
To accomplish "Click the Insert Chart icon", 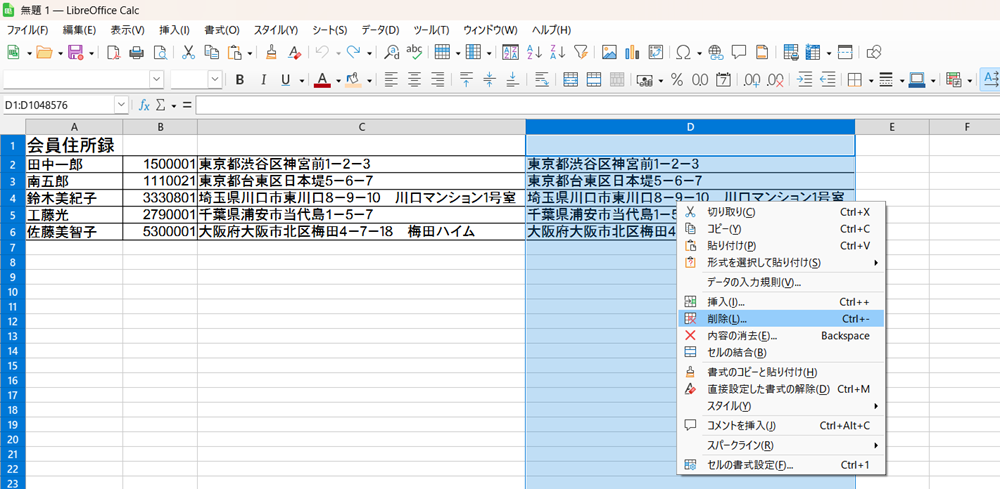I will [x=632, y=52].
